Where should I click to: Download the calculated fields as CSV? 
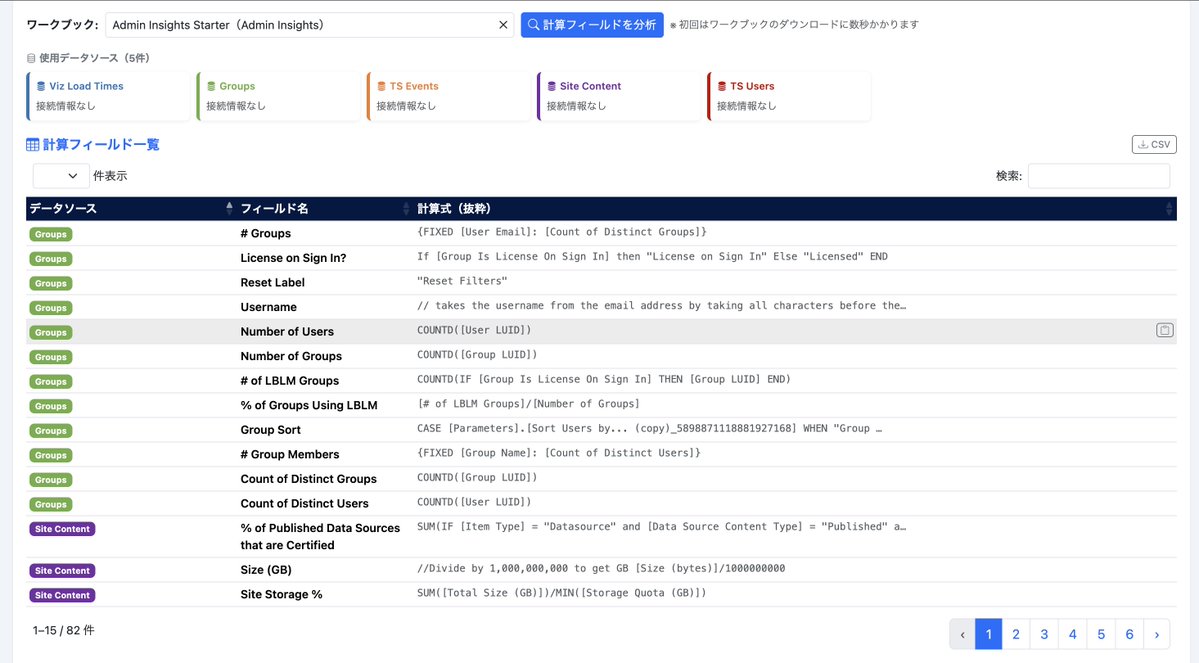[x=1154, y=145]
